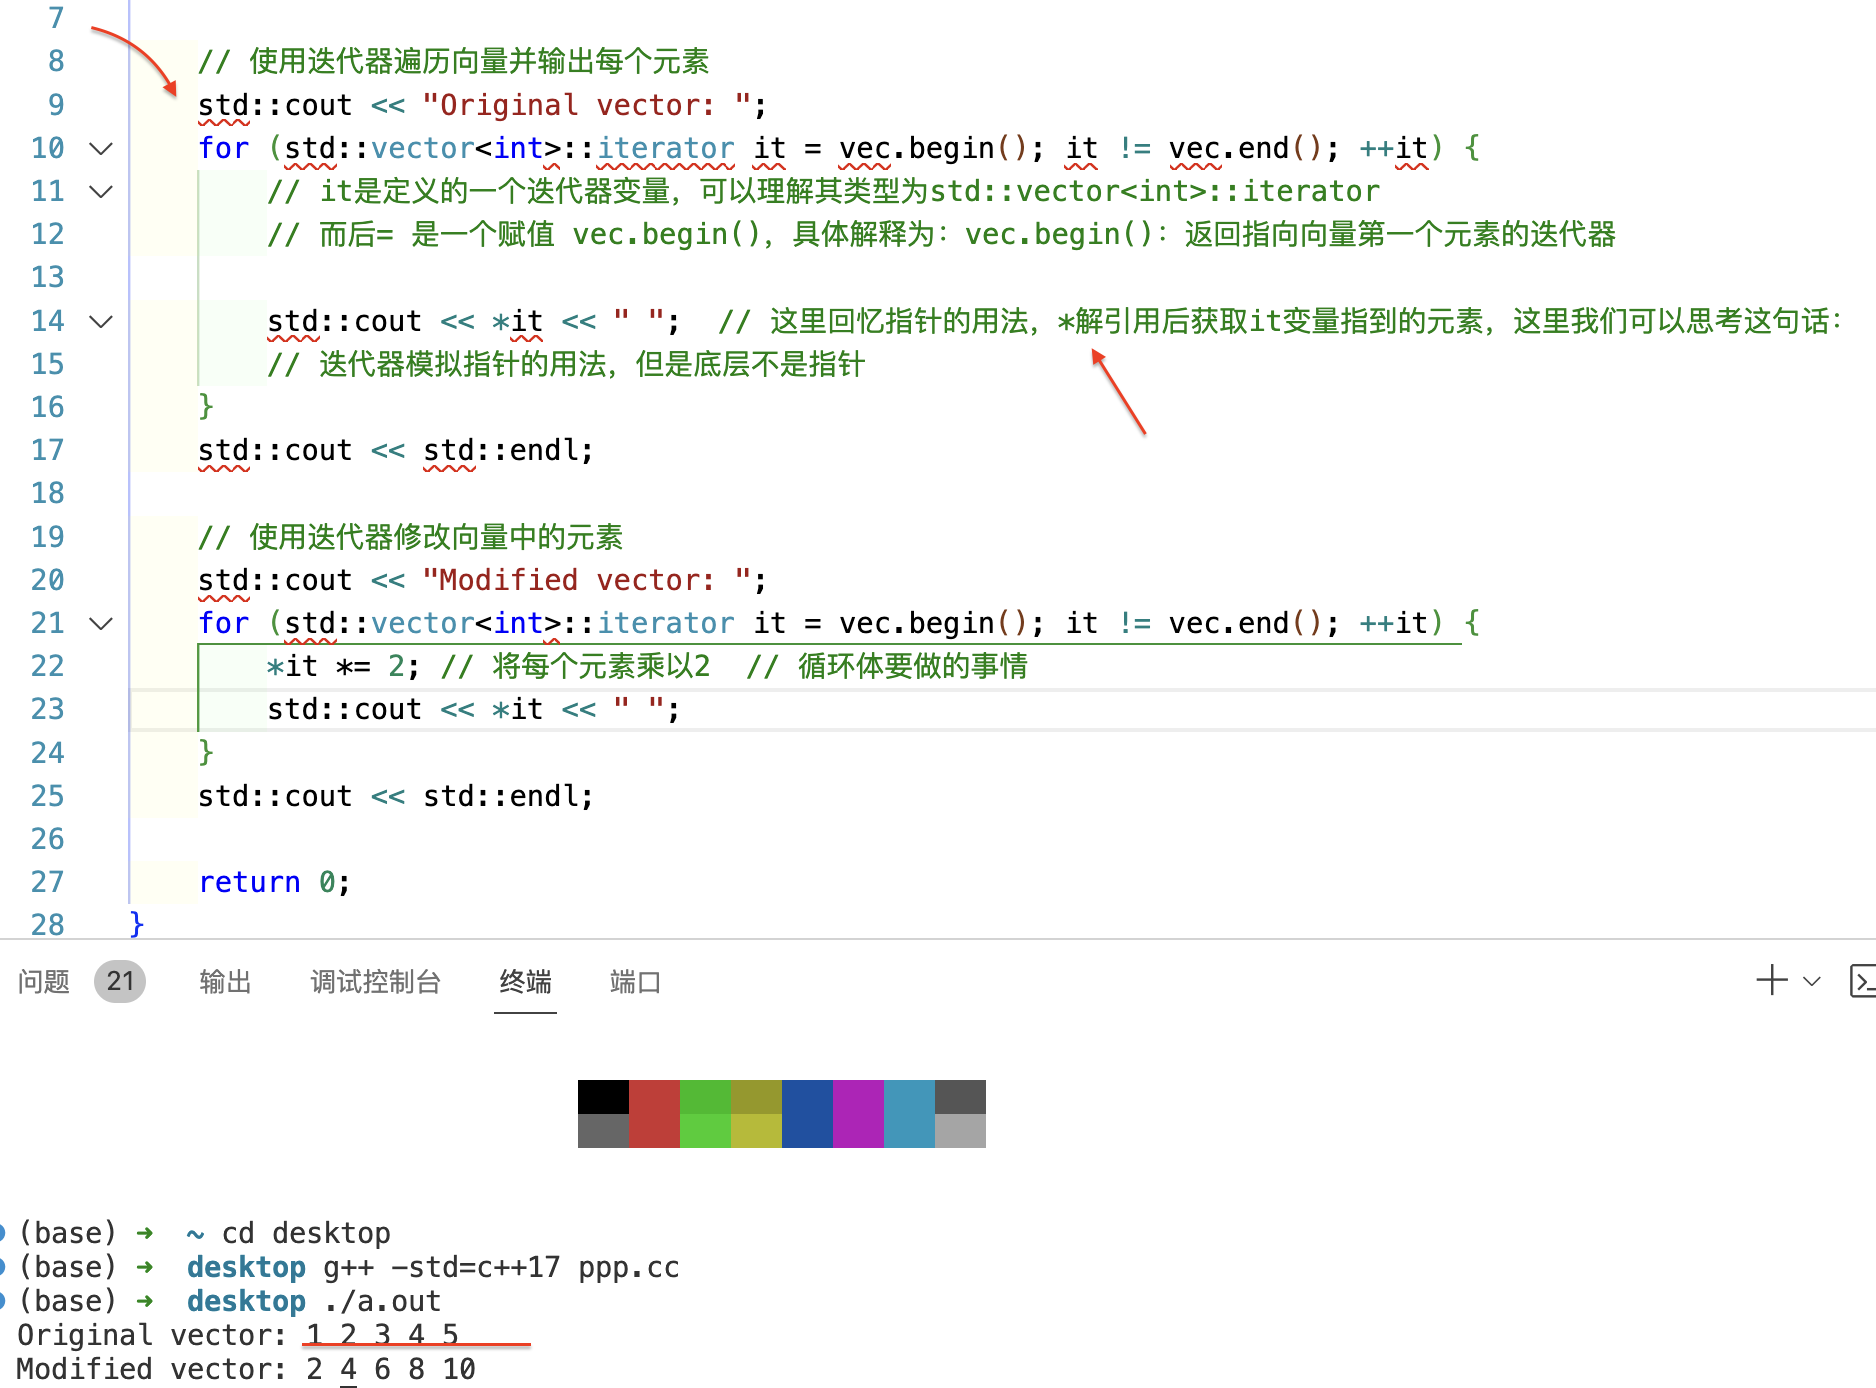Viewport: 1876px width, 1388px height.
Task: Click the 'g++ -std=c++17 ppp.cc' terminal command
Action: click(x=501, y=1268)
